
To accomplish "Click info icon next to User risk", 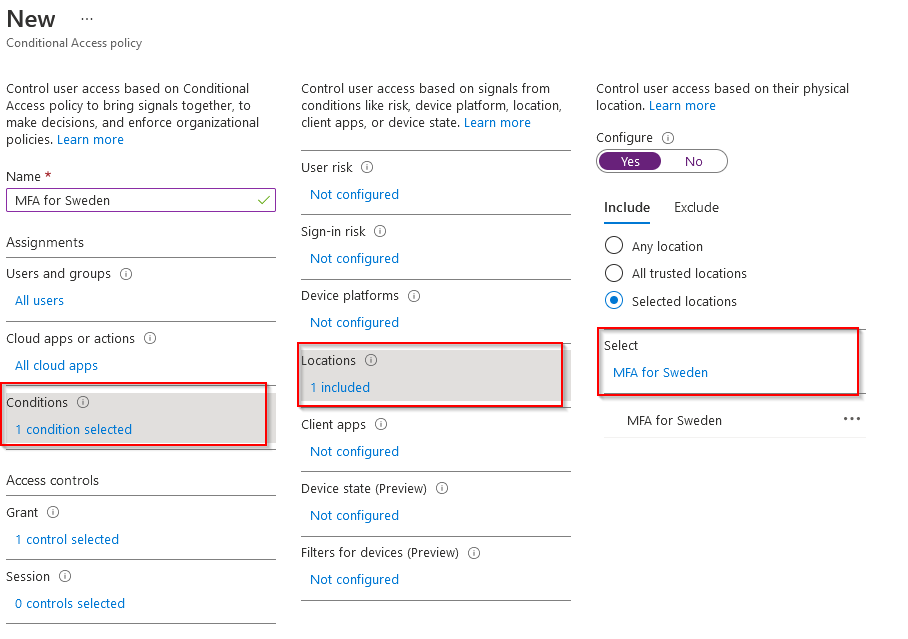I will (367, 168).
